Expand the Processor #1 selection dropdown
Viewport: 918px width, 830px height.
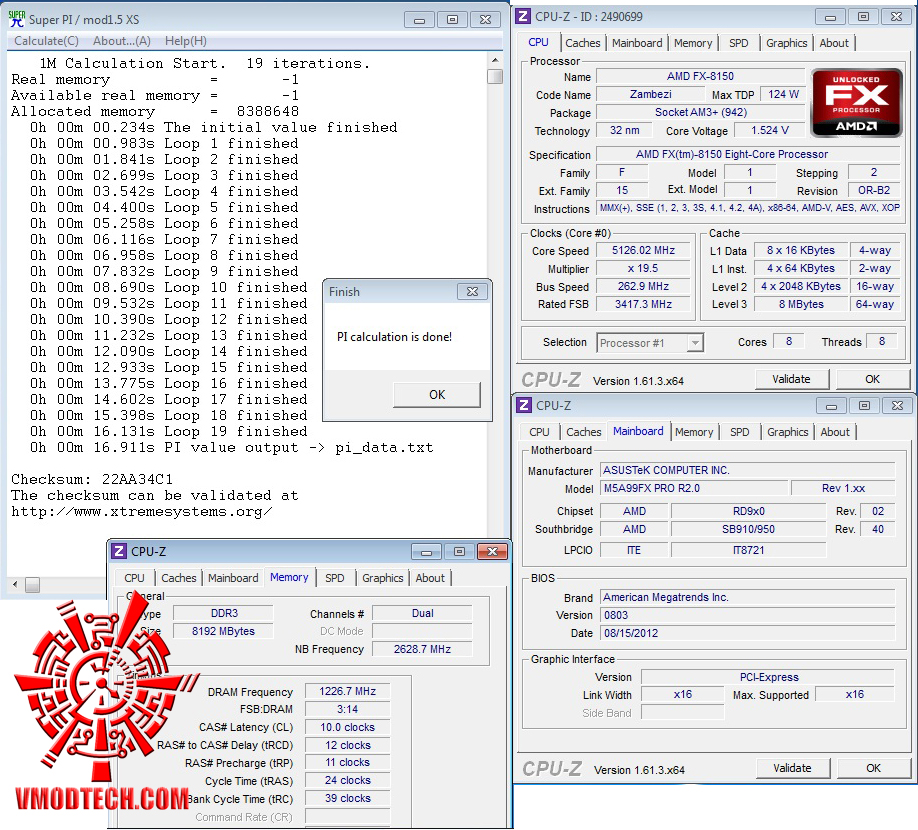click(694, 343)
